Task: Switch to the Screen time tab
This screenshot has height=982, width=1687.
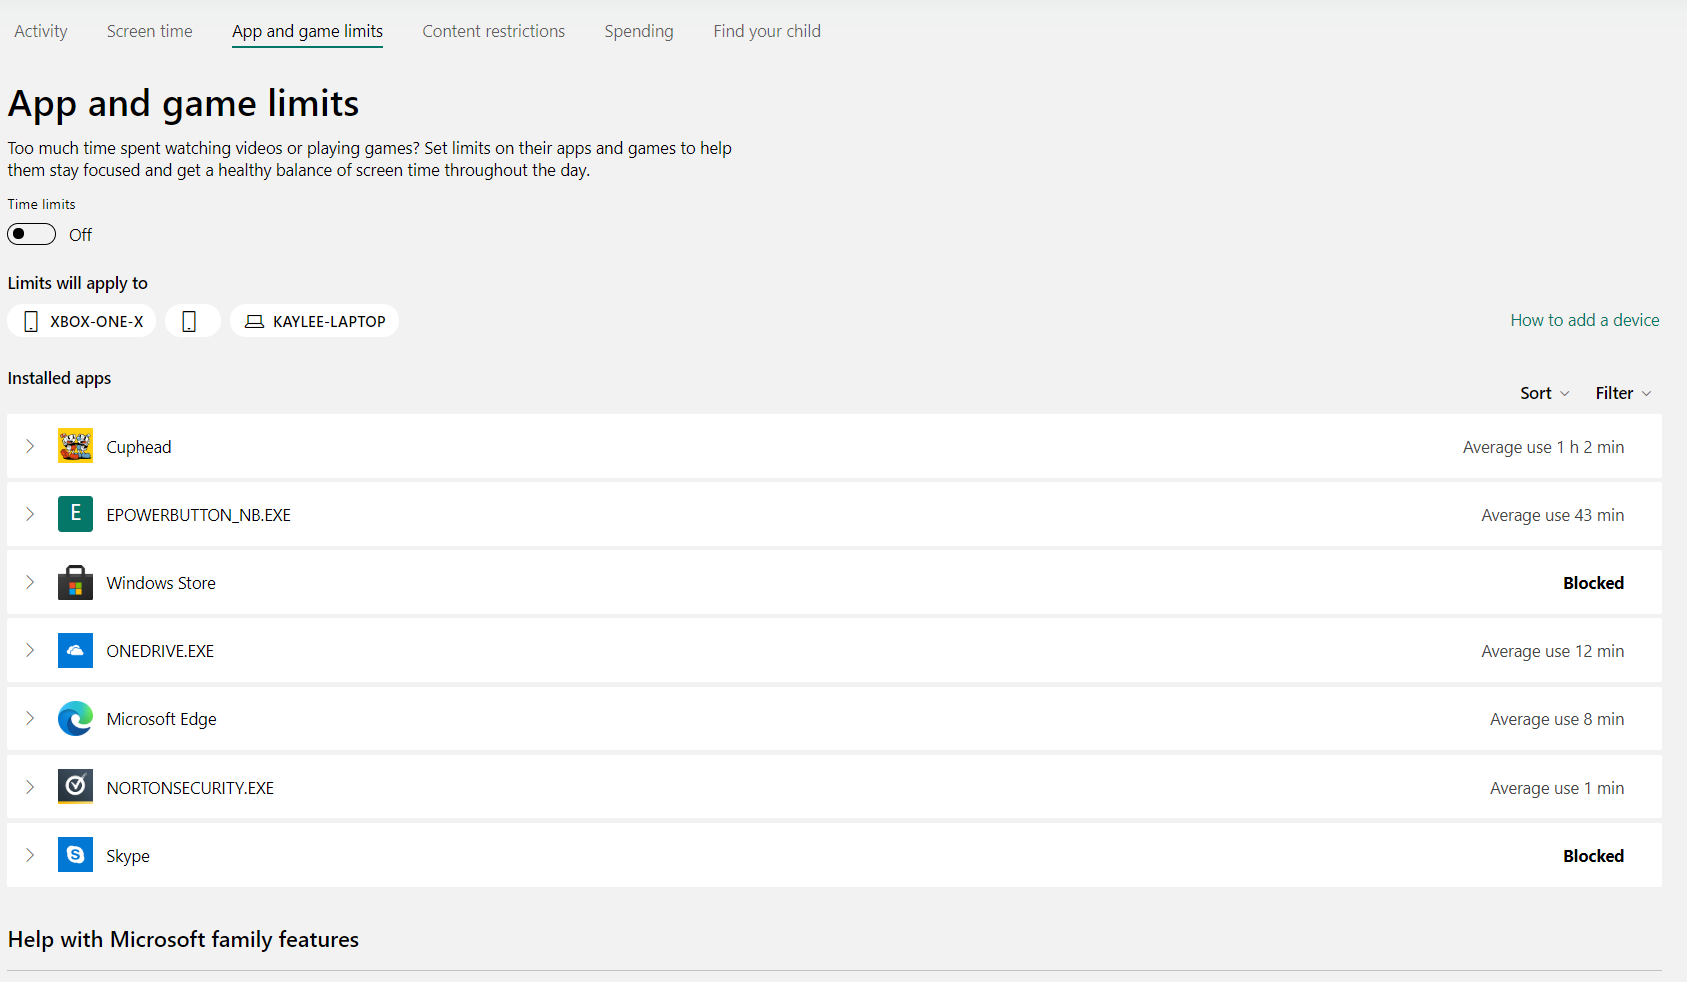Action: click(150, 31)
